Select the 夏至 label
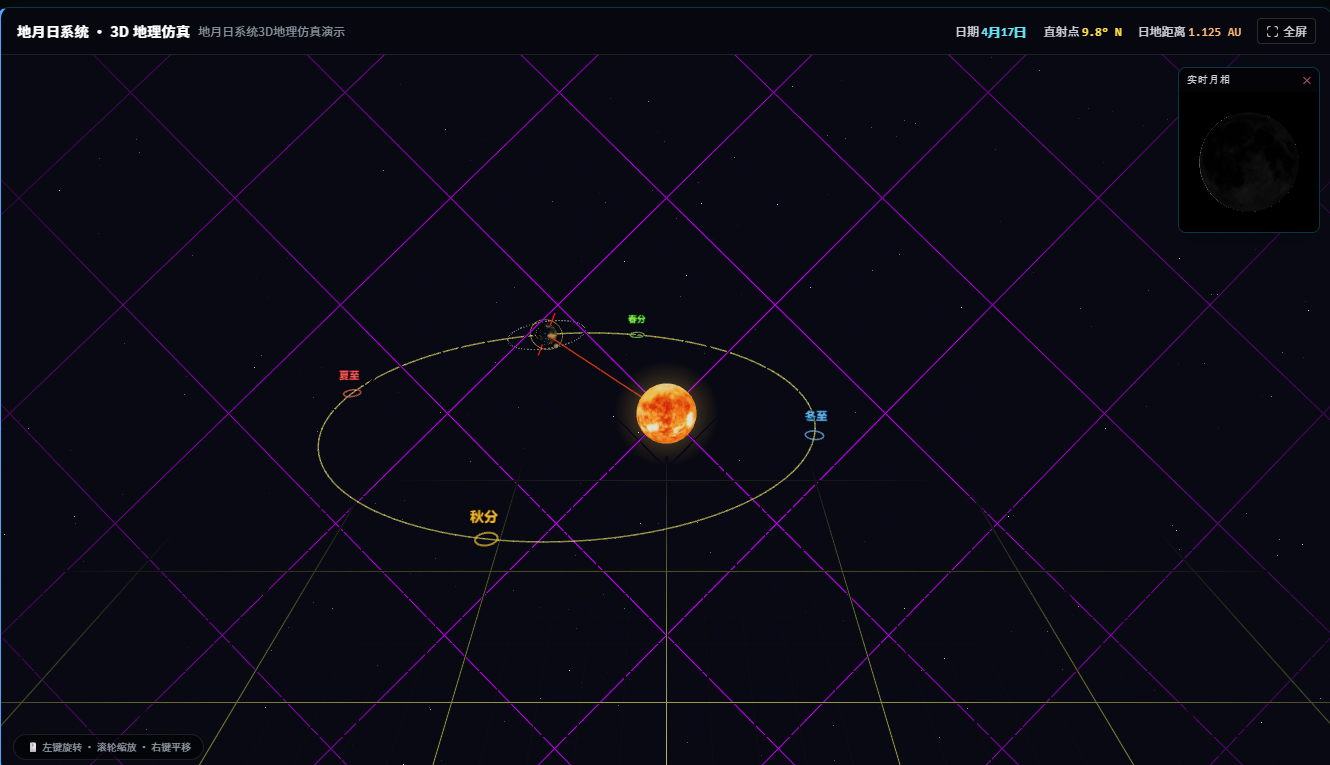The width and height of the screenshot is (1330, 765). click(x=349, y=376)
